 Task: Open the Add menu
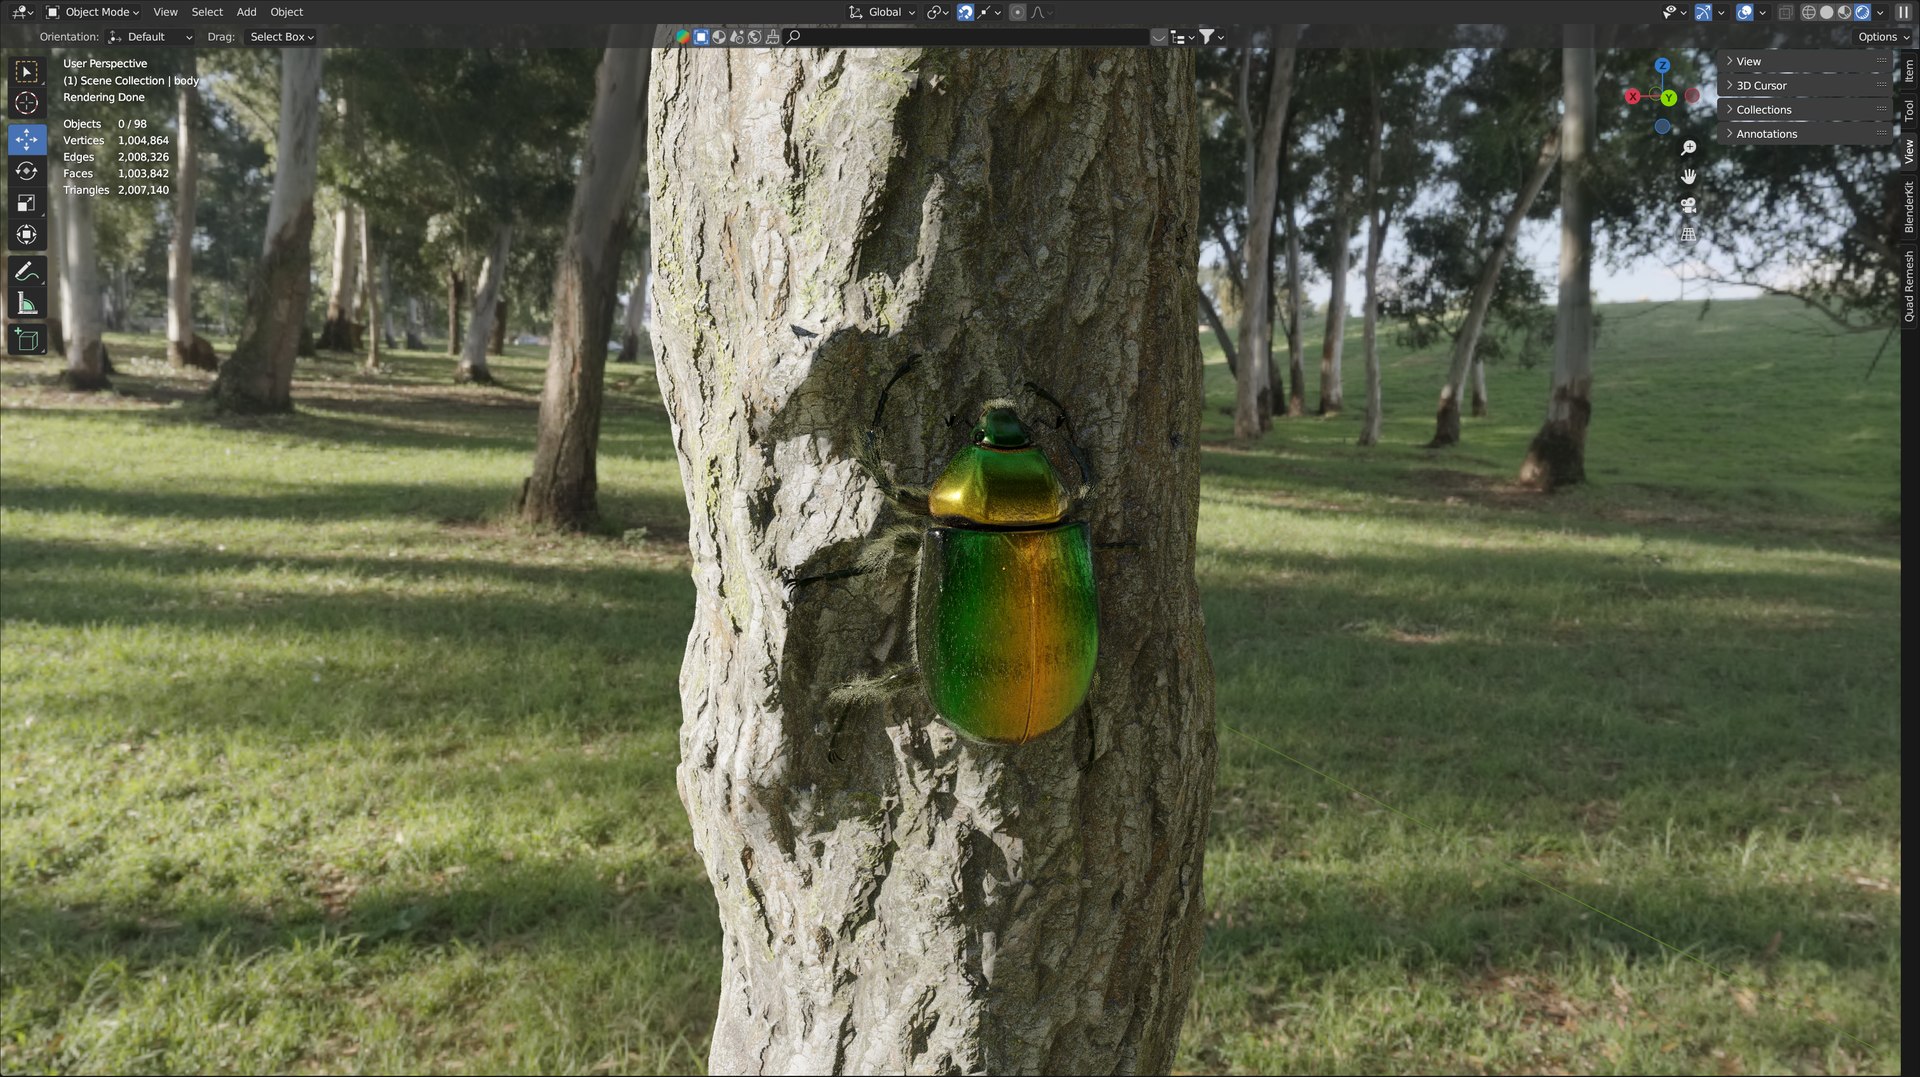[246, 12]
